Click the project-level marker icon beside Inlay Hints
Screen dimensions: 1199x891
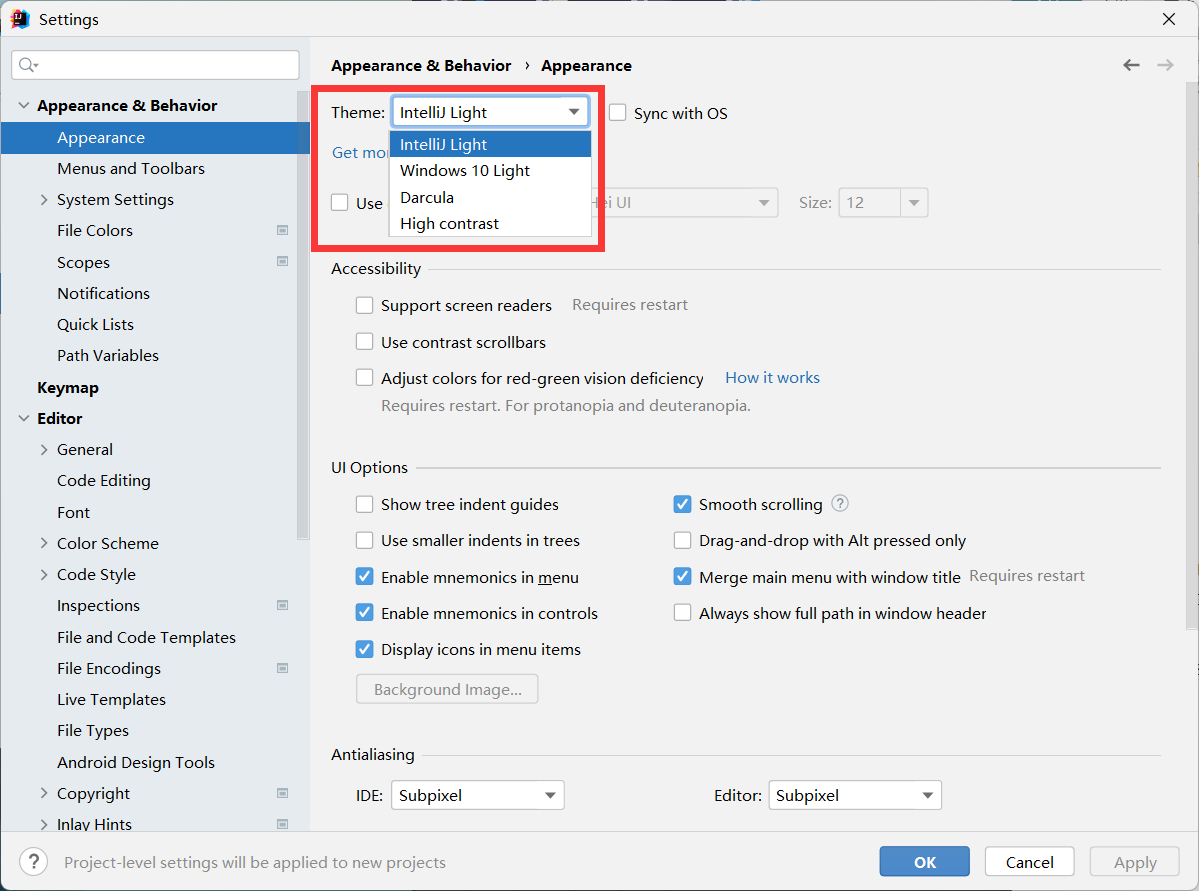[x=282, y=824]
